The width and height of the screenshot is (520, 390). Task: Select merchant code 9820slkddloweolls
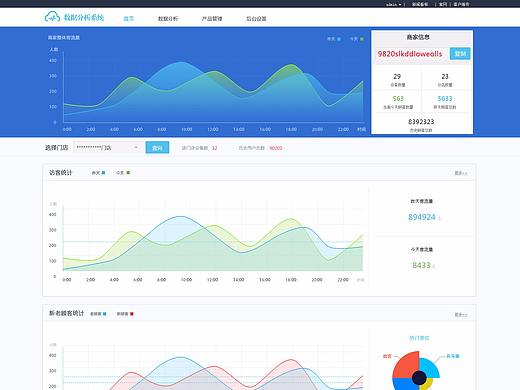(410, 54)
